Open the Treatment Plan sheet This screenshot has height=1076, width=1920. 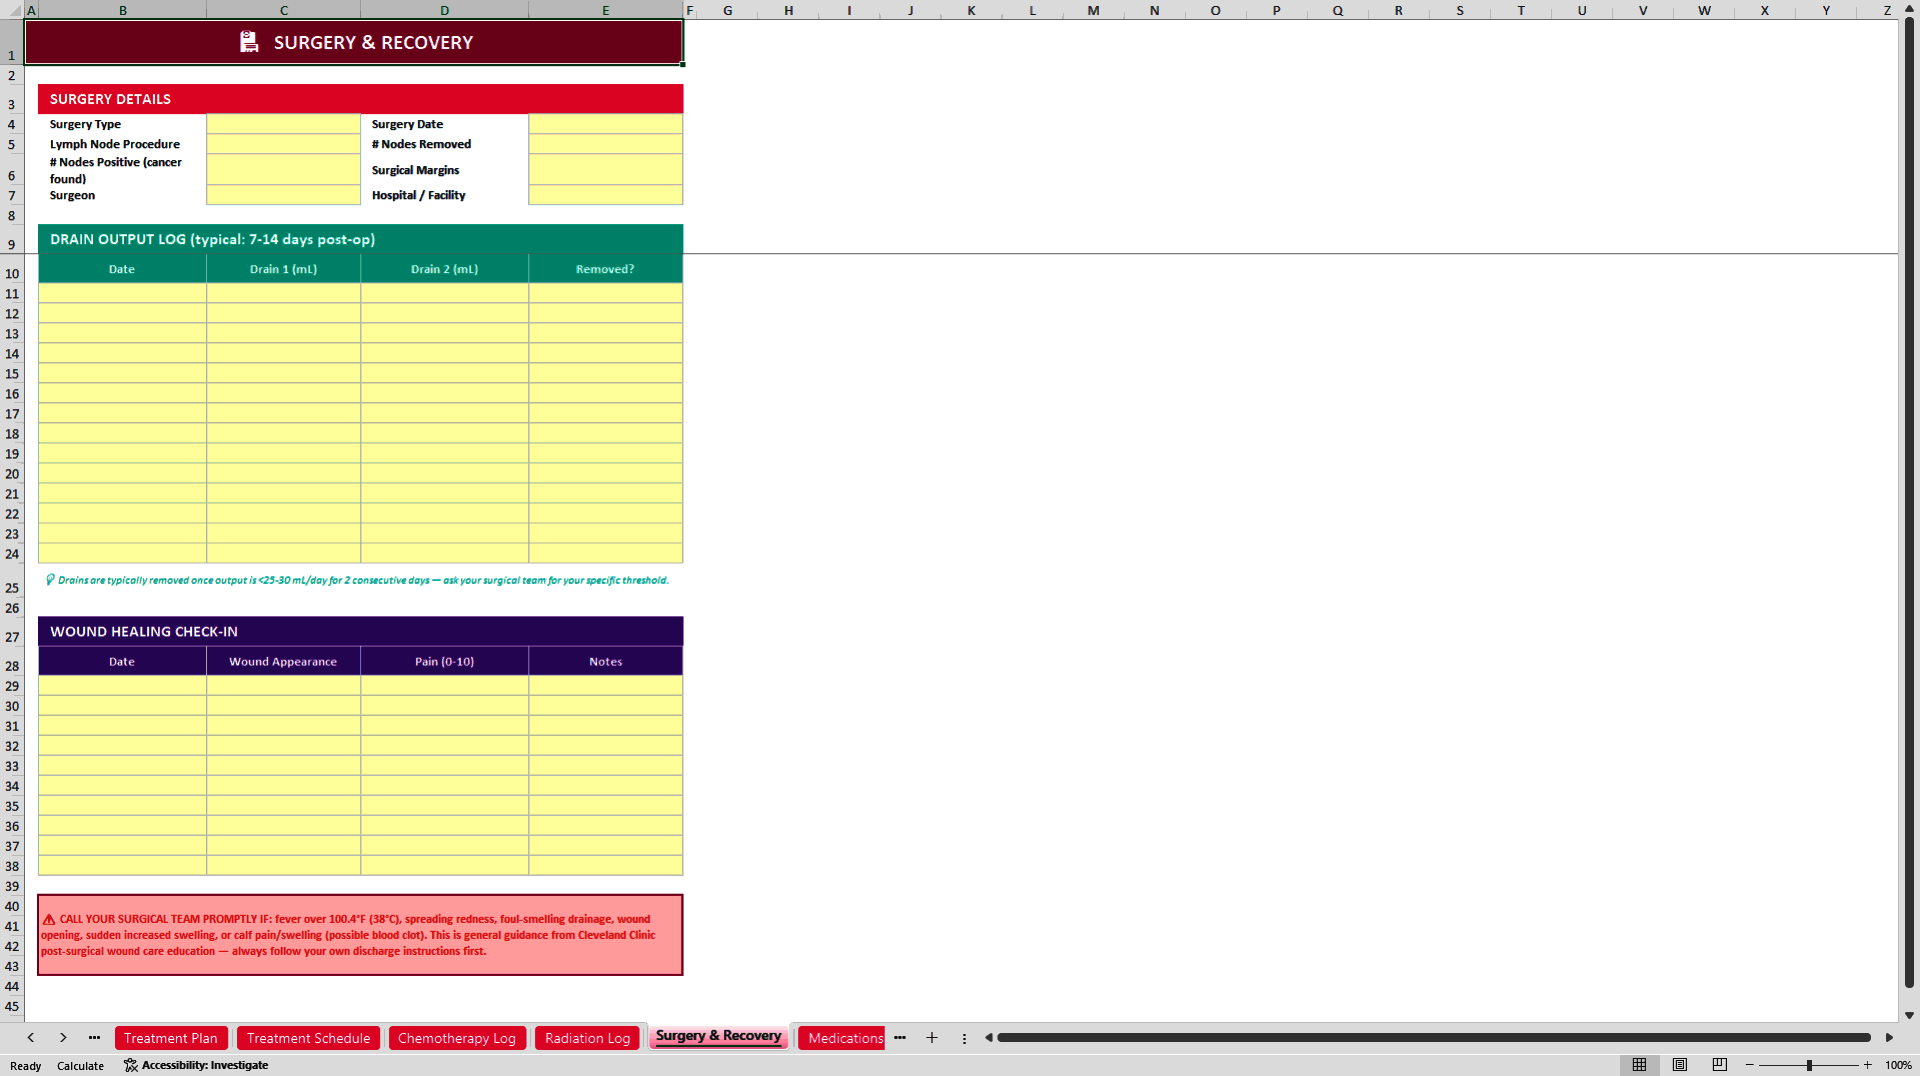(x=171, y=1038)
